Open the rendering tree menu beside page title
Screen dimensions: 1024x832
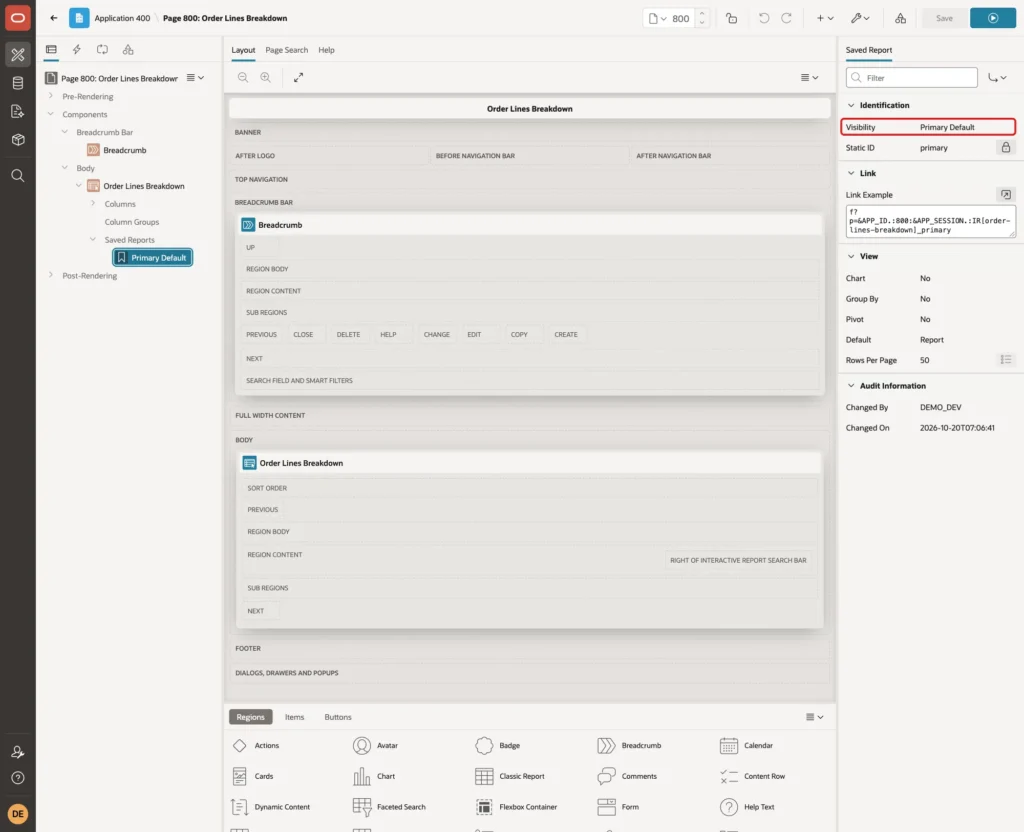(195, 78)
